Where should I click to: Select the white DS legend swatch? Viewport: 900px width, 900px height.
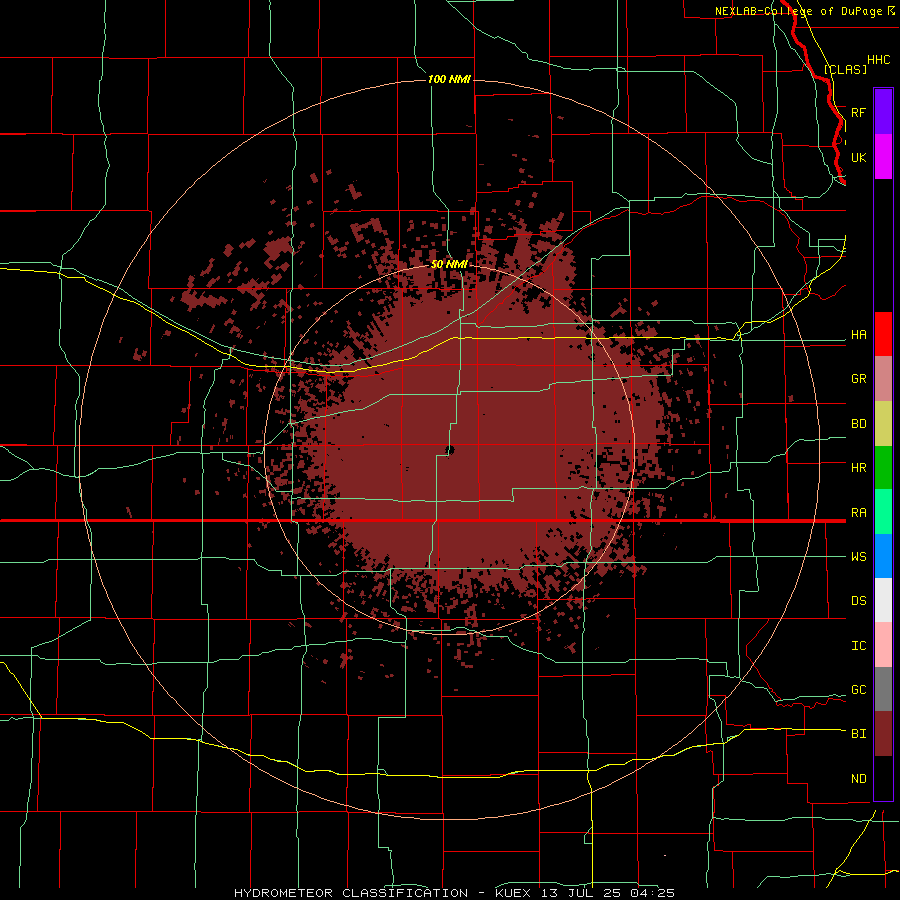pos(883,600)
